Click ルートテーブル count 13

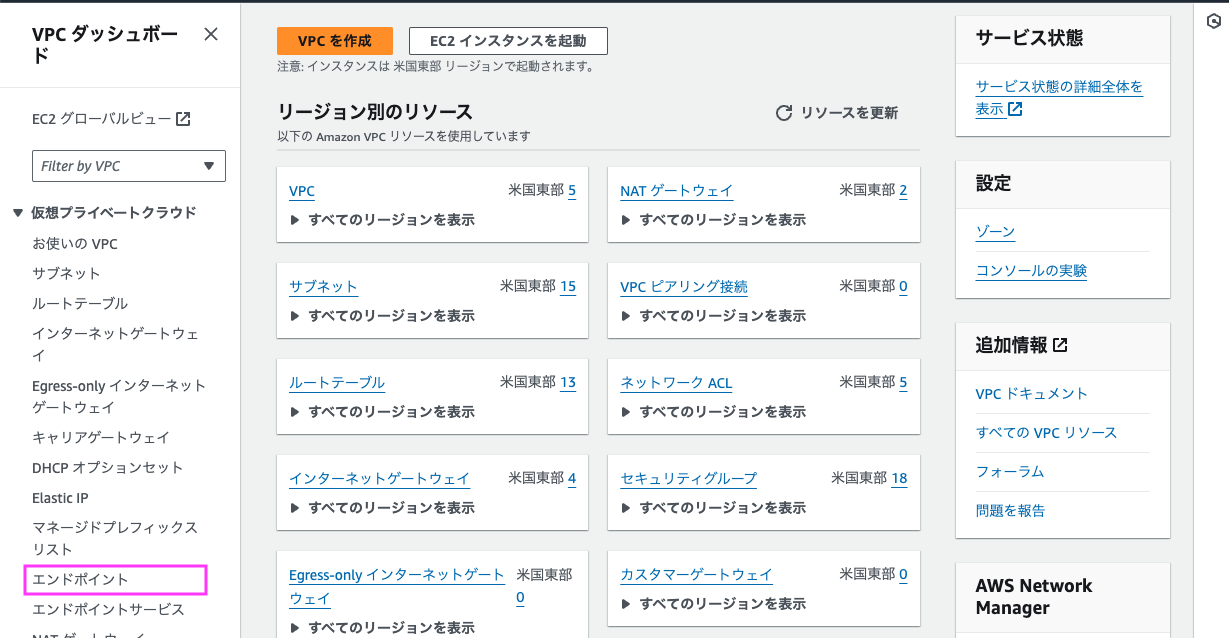click(x=568, y=382)
